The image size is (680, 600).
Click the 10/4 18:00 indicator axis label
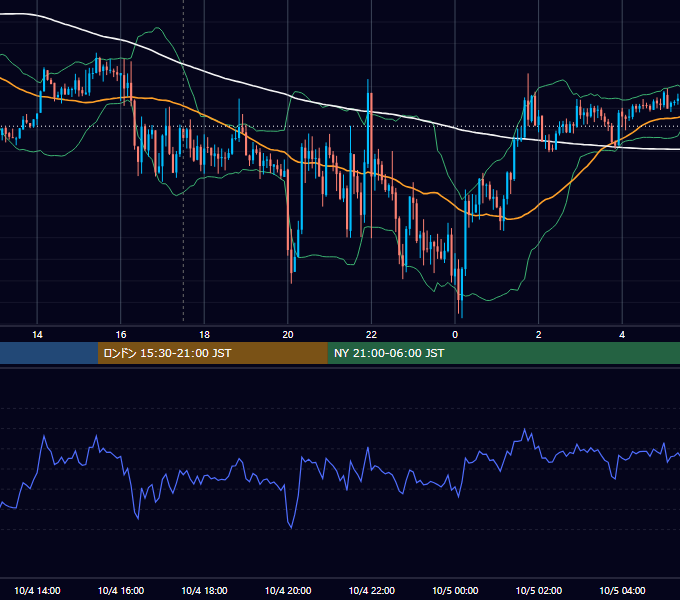coord(204,590)
